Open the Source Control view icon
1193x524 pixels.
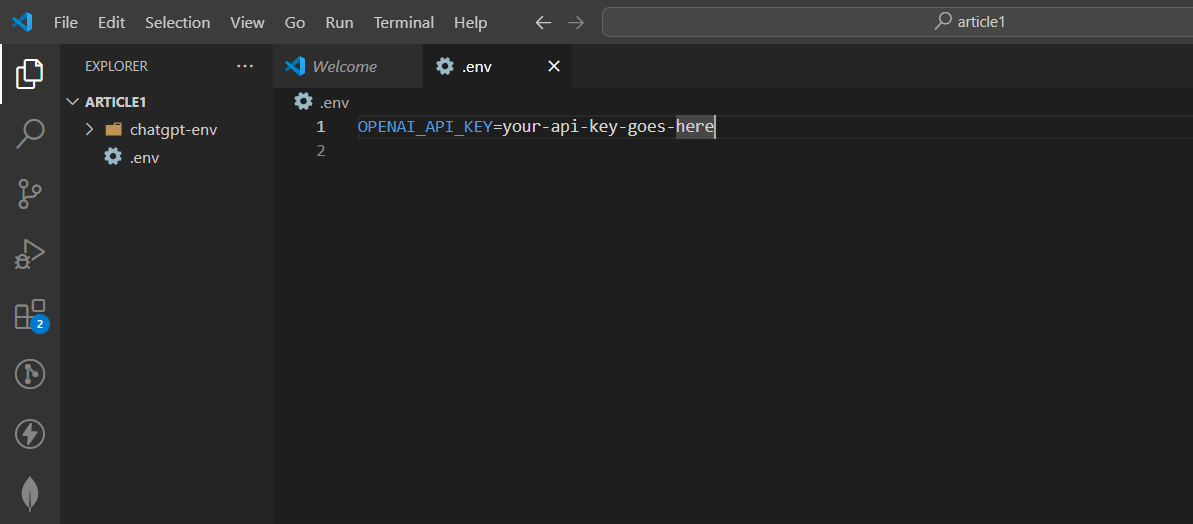coord(30,194)
